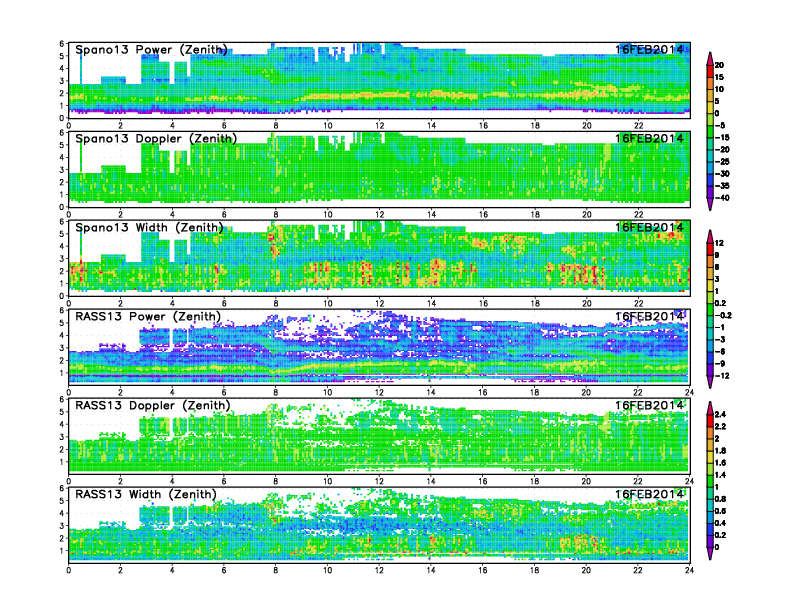Viewport: 792px width, 612px height.
Task: Click x-axis tick 24 under RASS13 Power panel
Action: (689, 392)
